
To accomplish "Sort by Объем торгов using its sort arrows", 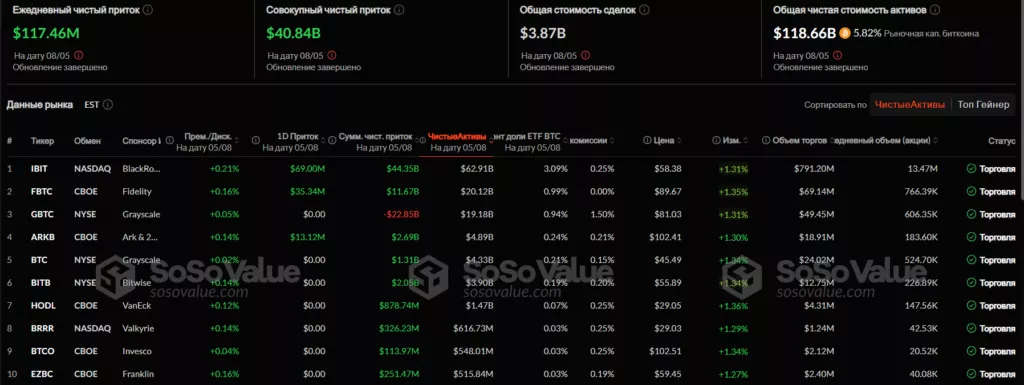I will 833,140.
